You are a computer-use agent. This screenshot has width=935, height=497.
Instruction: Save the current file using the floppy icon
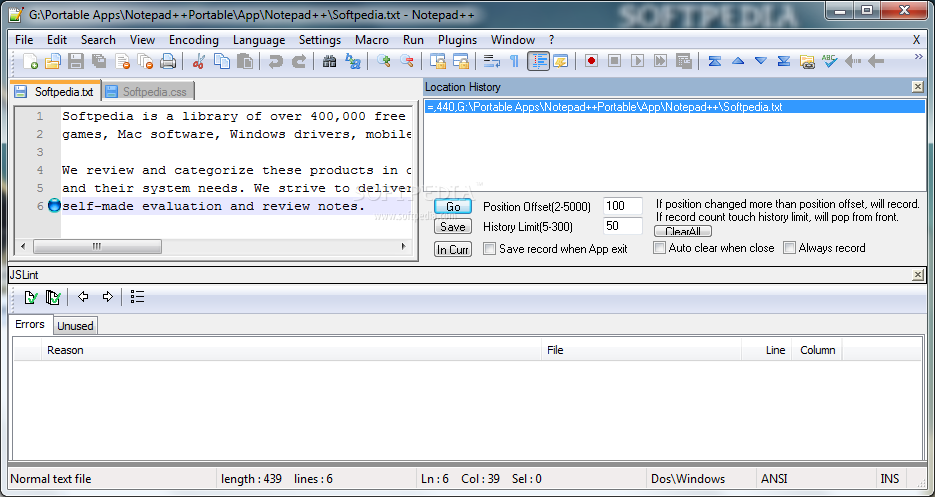click(76, 61)
